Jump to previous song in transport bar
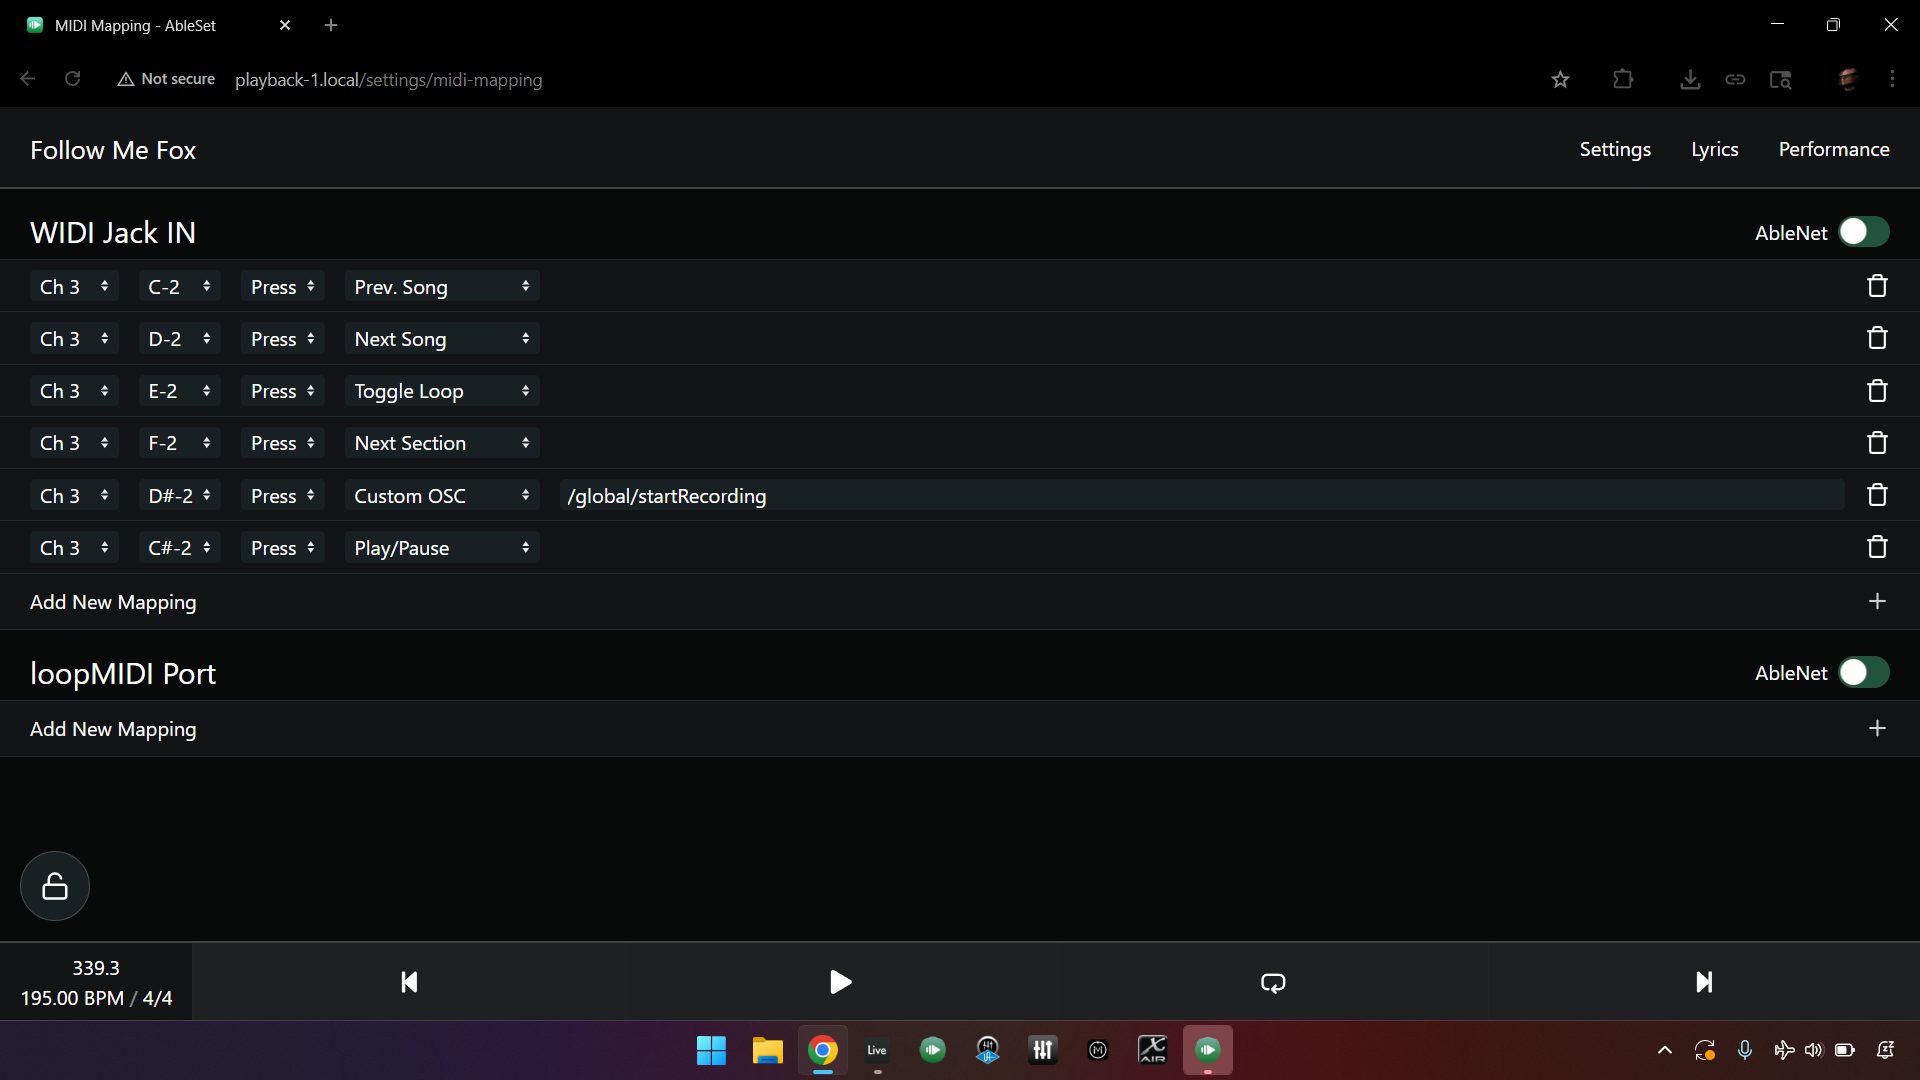1920x1080 pixels. pos(409,982)
